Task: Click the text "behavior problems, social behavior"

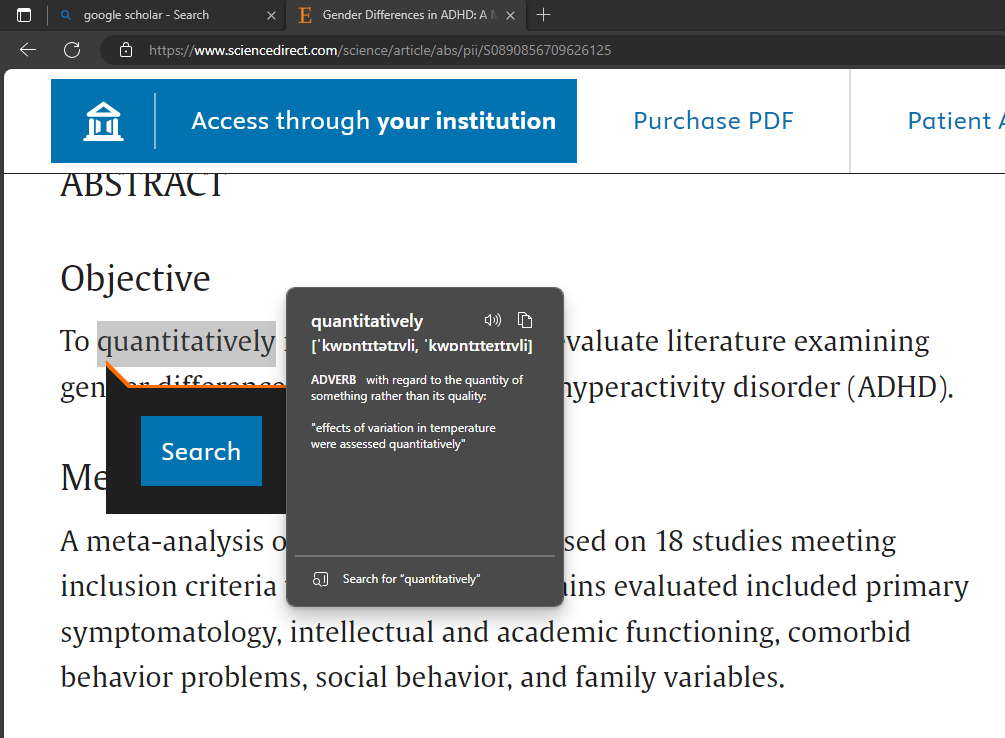Action: [286, 677]
